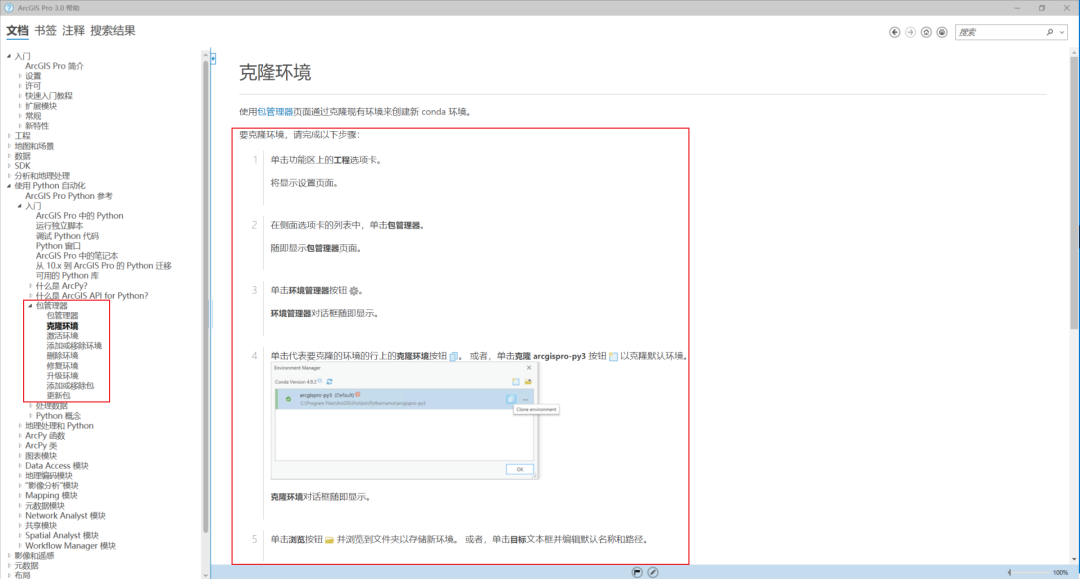Click the back navigation arrow icon
Viewport: 1080px width, 579px height.
tap(895, 31)
